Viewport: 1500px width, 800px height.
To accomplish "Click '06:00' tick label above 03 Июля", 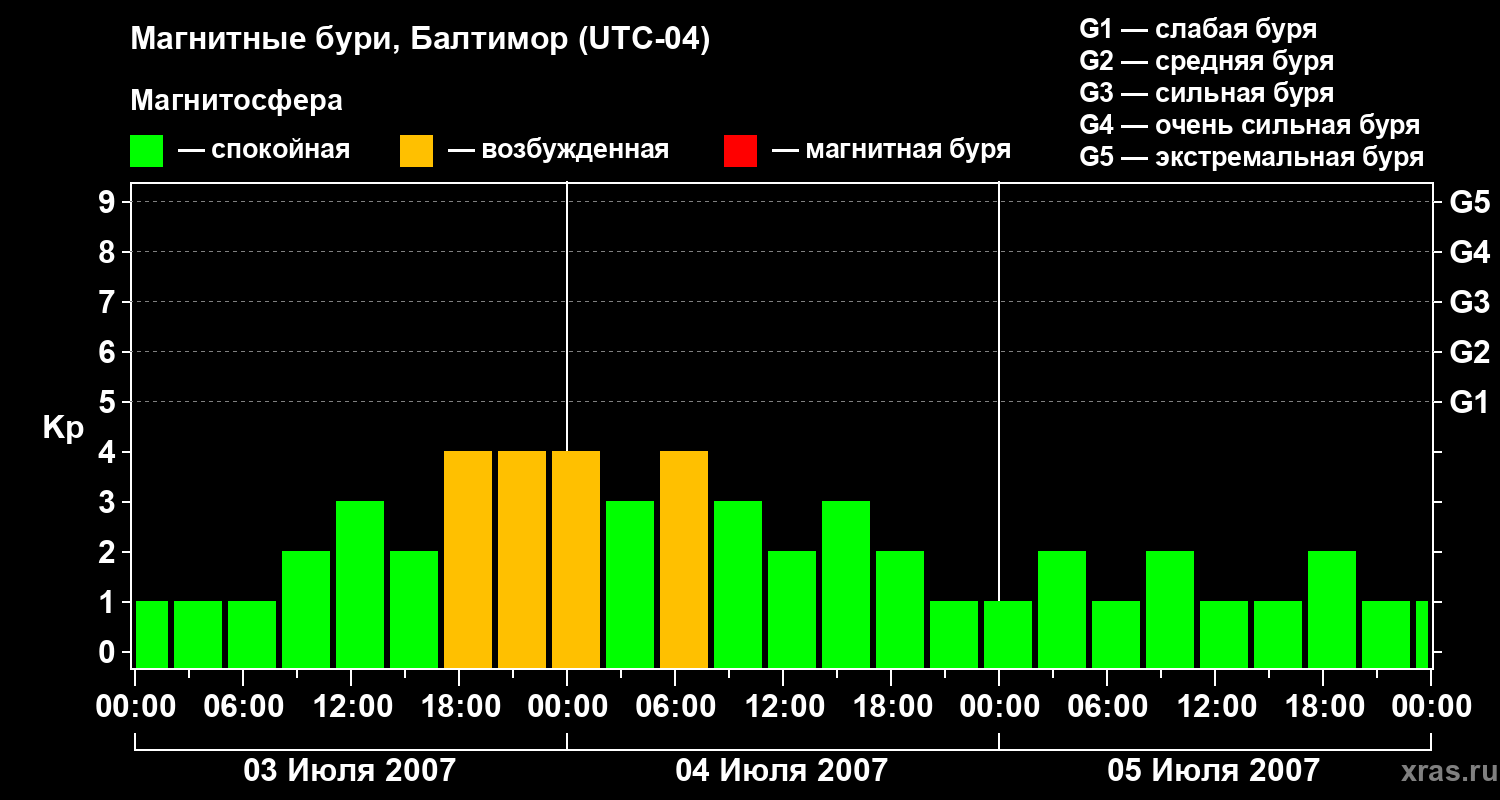I will click(243, 706).
